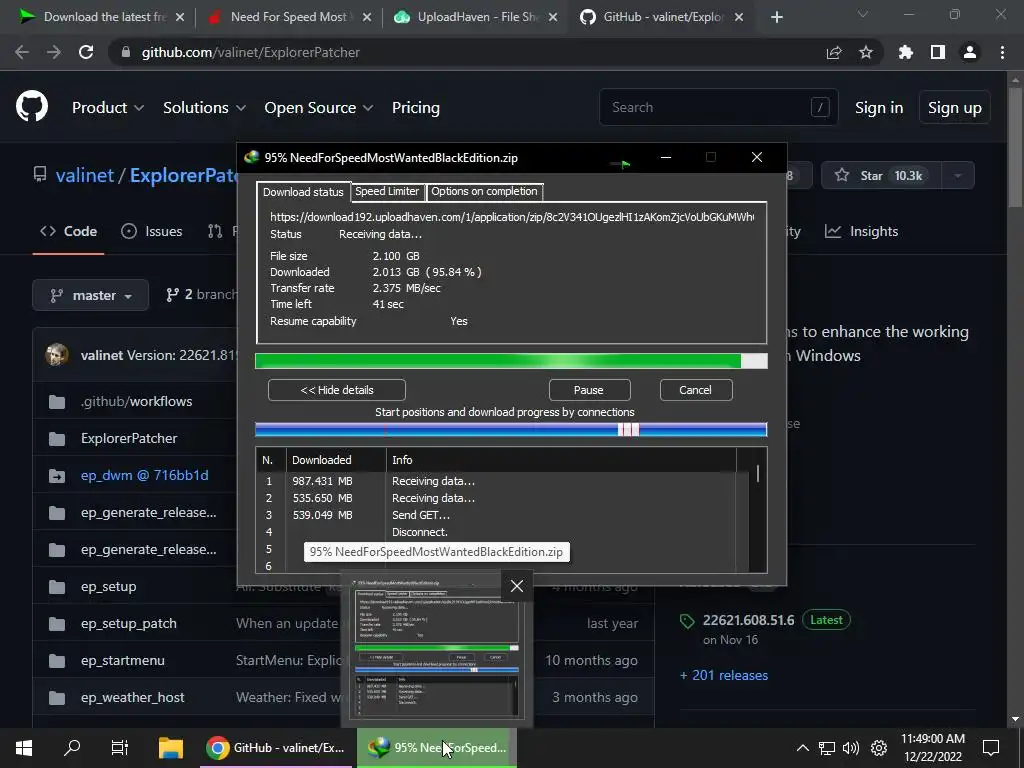Open the settings gear in system tray
The width and height of the screenshot is (1024, 768).
[879, 748]
